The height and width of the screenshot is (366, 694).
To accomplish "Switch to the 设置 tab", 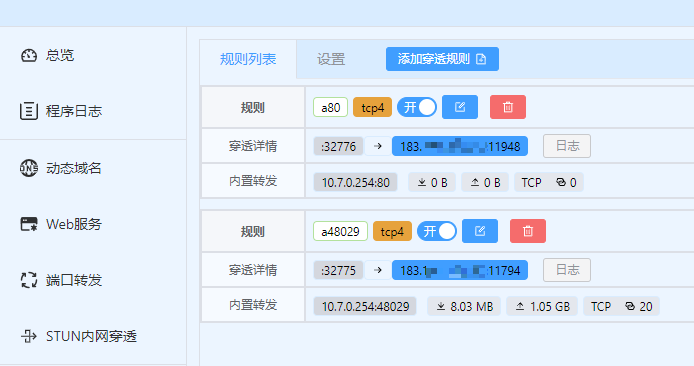I will [331, 59].
